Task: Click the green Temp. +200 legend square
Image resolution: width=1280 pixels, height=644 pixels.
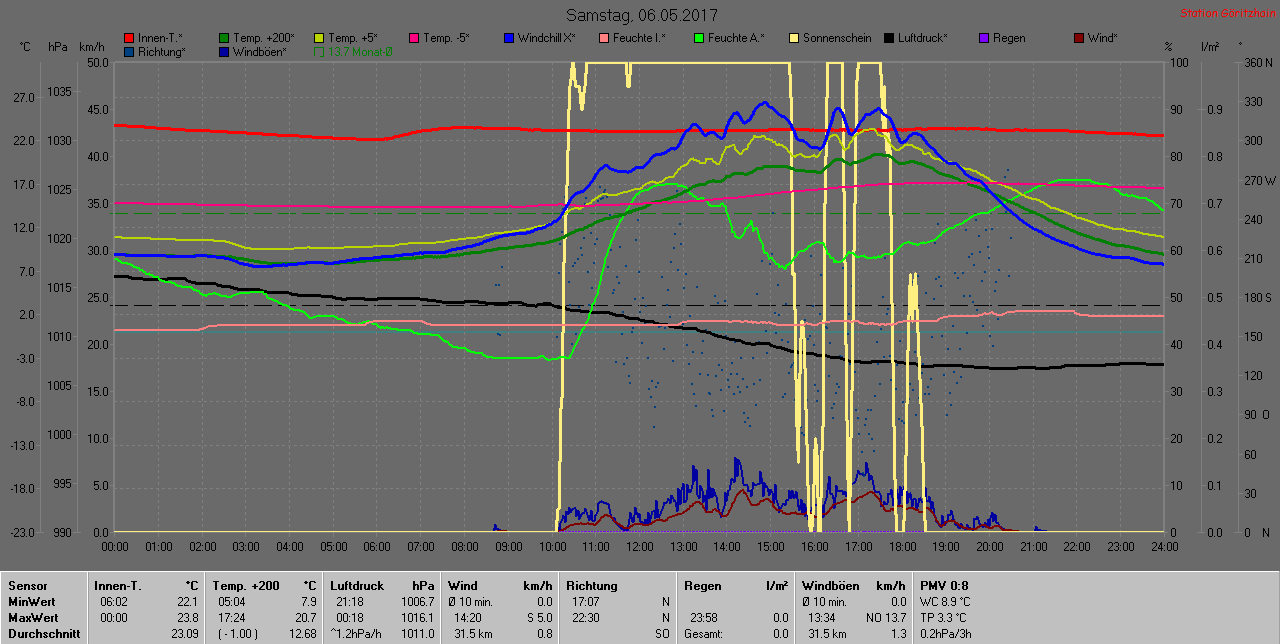Action: tap(224, 38)
